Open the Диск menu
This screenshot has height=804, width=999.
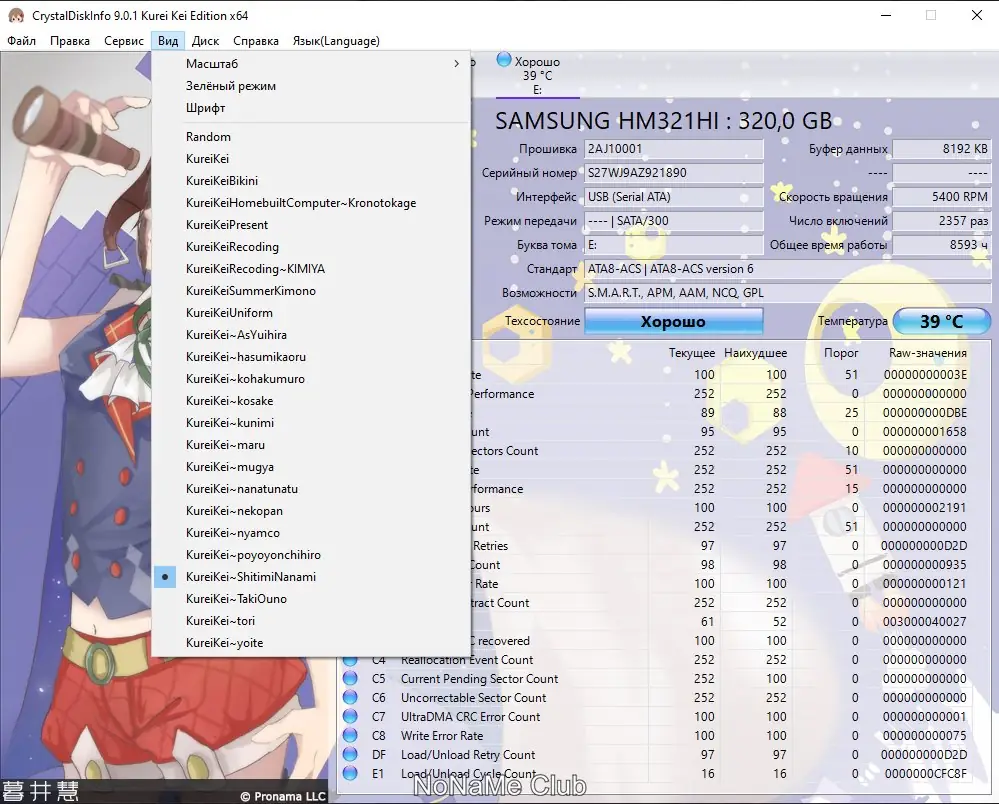click(205, 41)
